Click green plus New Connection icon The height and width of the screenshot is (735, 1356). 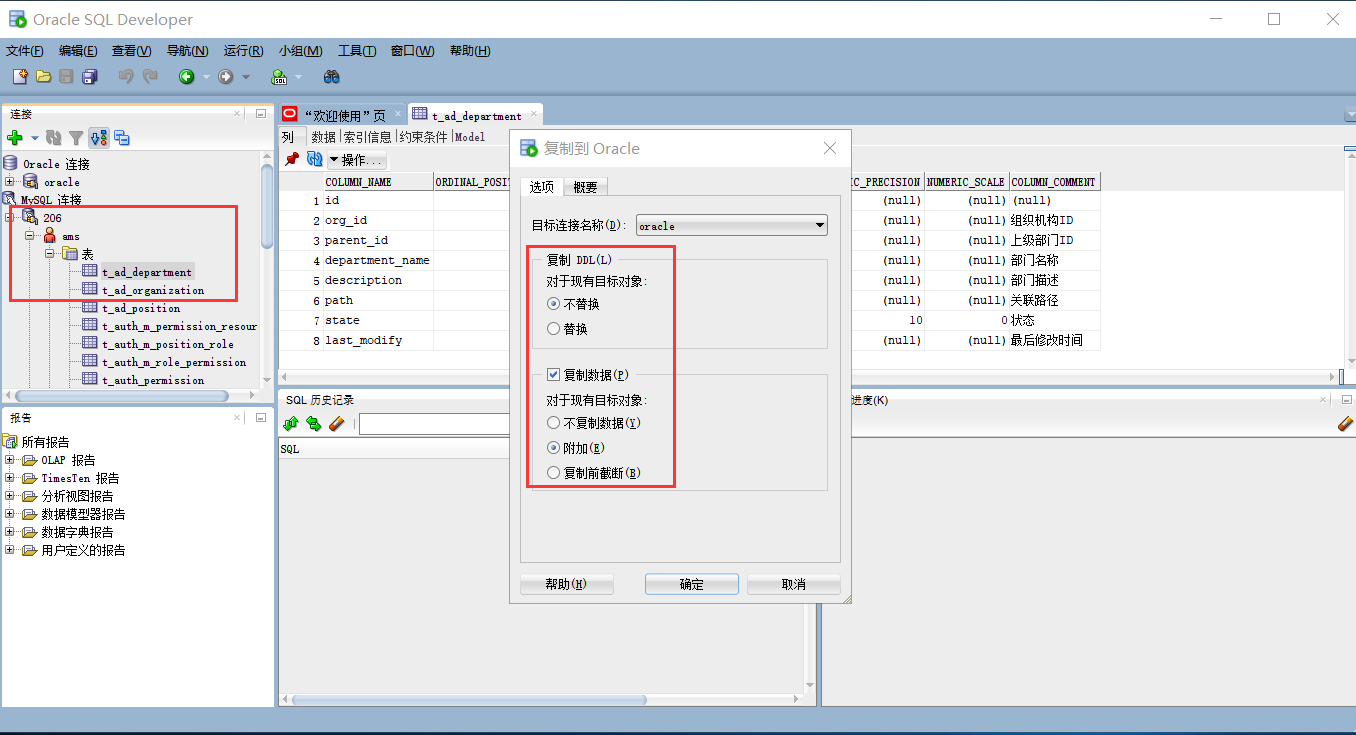pos(15,138)
